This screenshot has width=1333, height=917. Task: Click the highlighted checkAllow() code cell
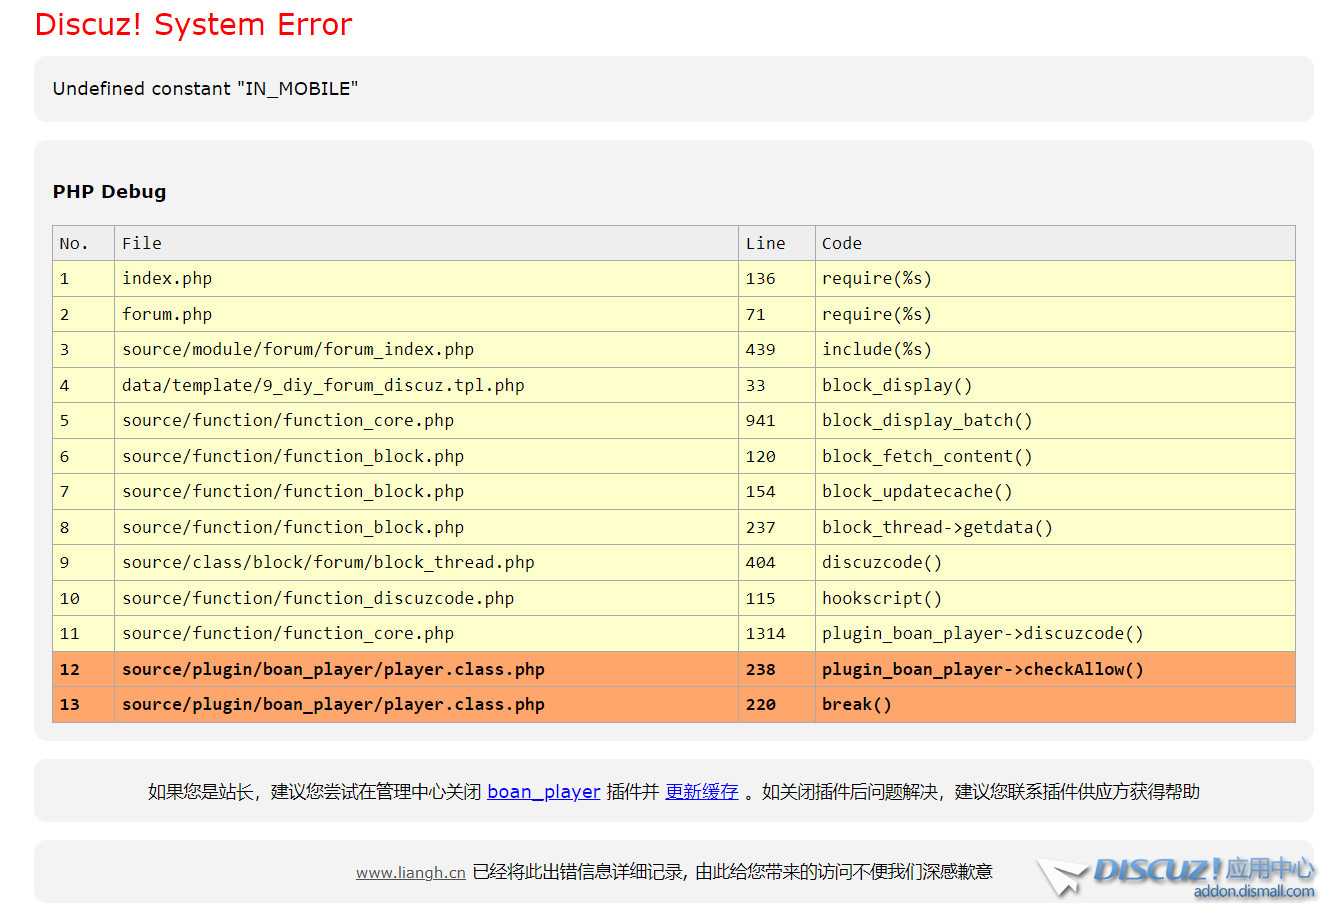coord(982,669)
